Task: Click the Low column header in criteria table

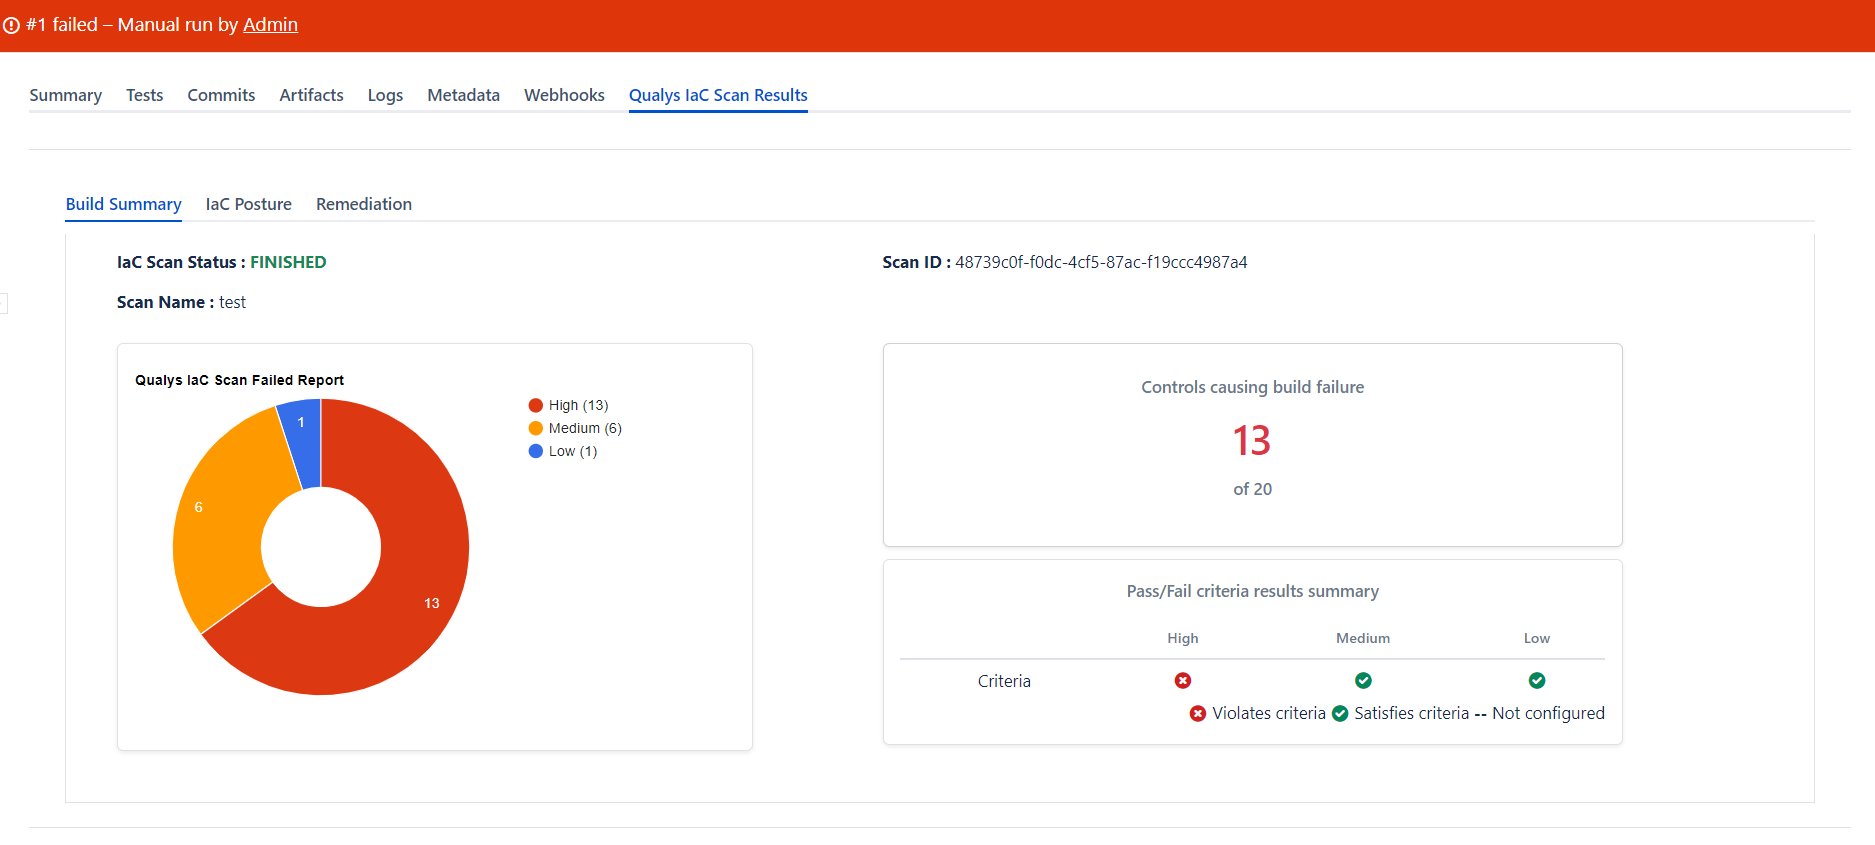Action: point(1537,638)
